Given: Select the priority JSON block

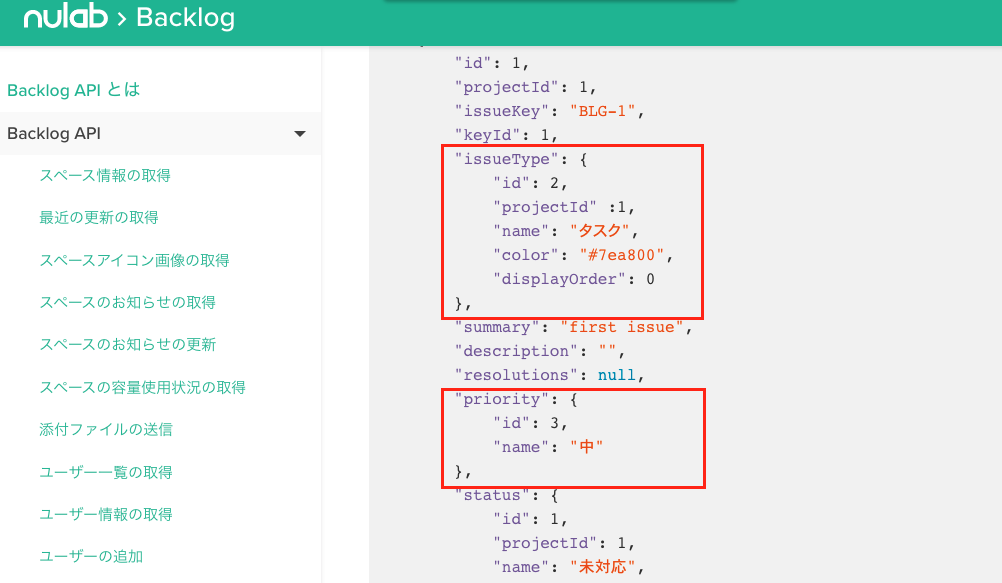Looking at the screenshot, I should pyautogui.click(x=573, y=438).
